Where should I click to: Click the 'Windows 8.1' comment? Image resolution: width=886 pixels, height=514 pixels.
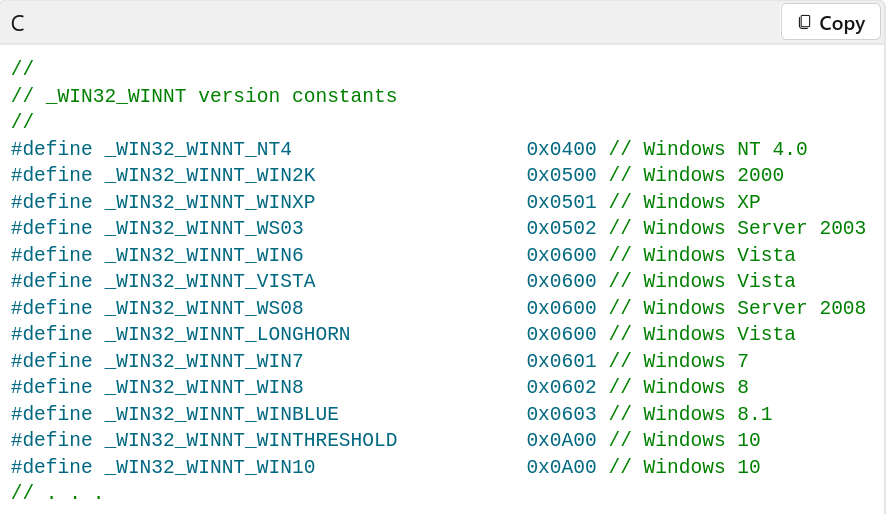(x=690, y=413)
